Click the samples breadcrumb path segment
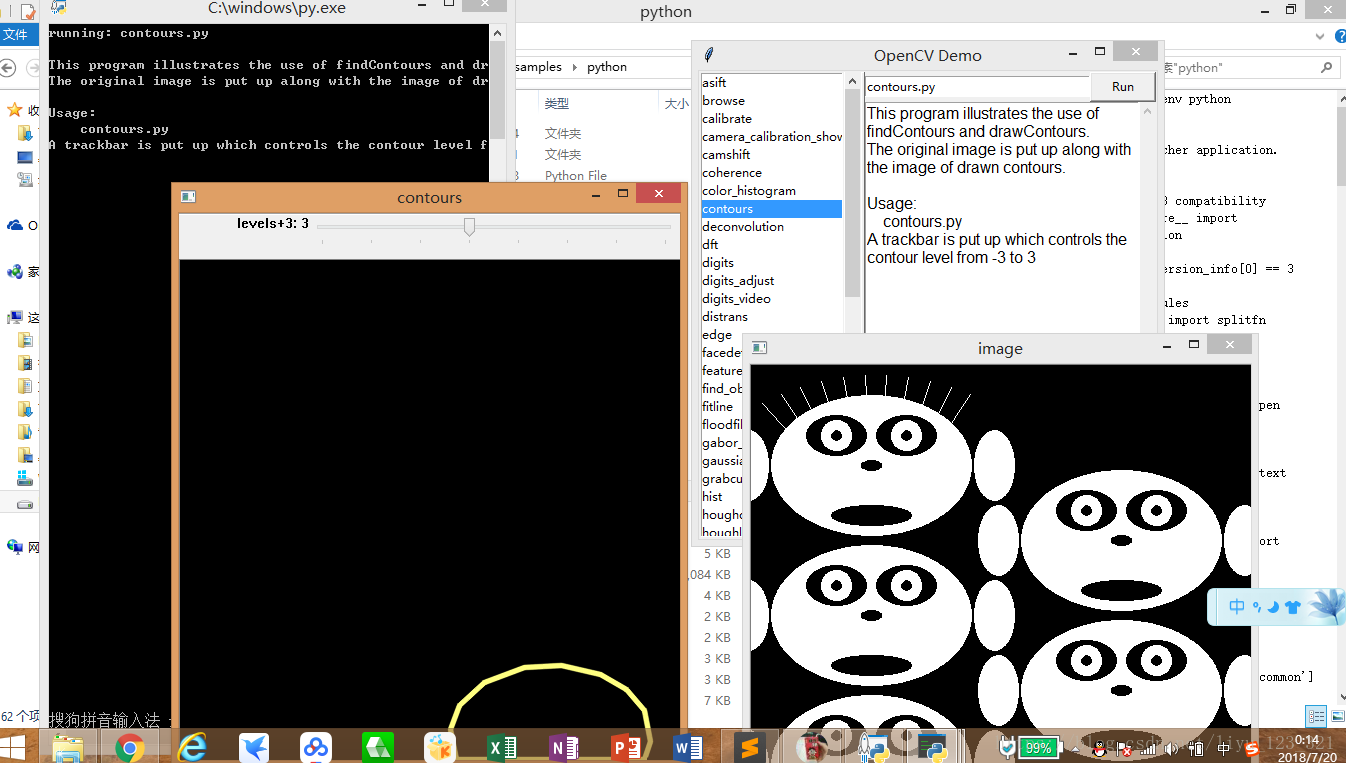The image size is (1346, 763). tap(539, 67)
